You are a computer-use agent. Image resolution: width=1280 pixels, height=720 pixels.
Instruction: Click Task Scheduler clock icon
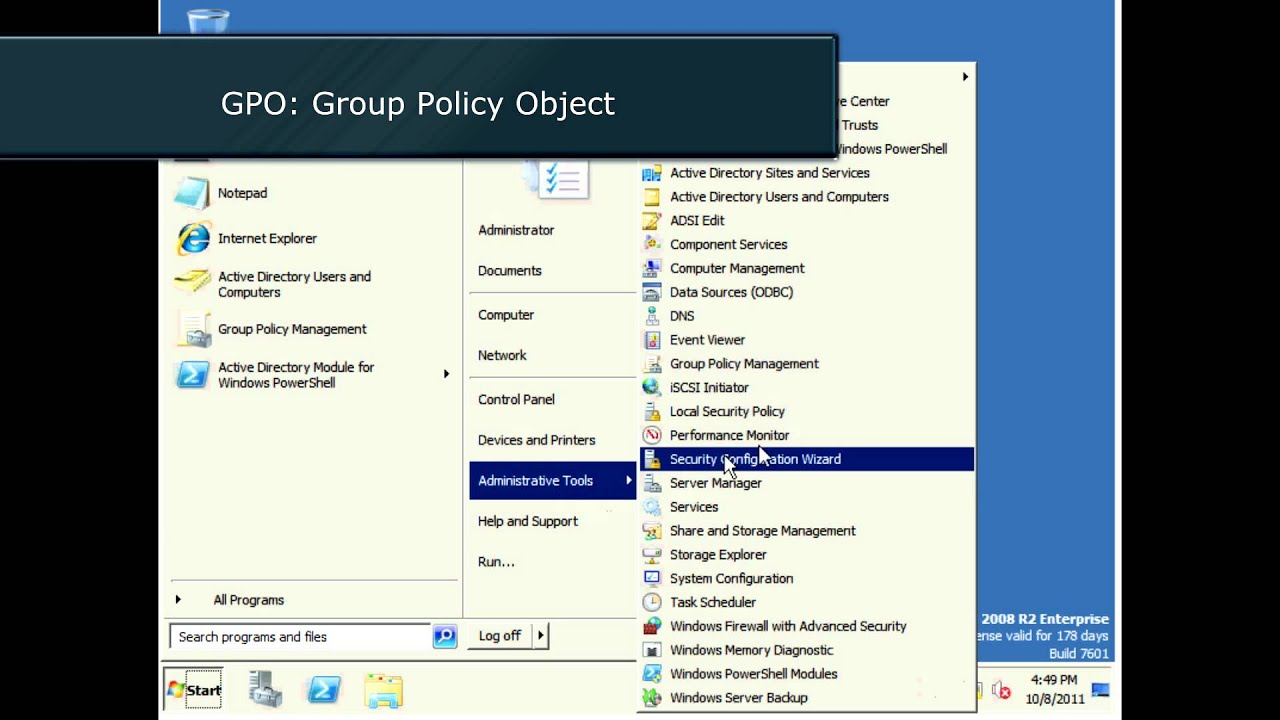click(x=652, y=602)
